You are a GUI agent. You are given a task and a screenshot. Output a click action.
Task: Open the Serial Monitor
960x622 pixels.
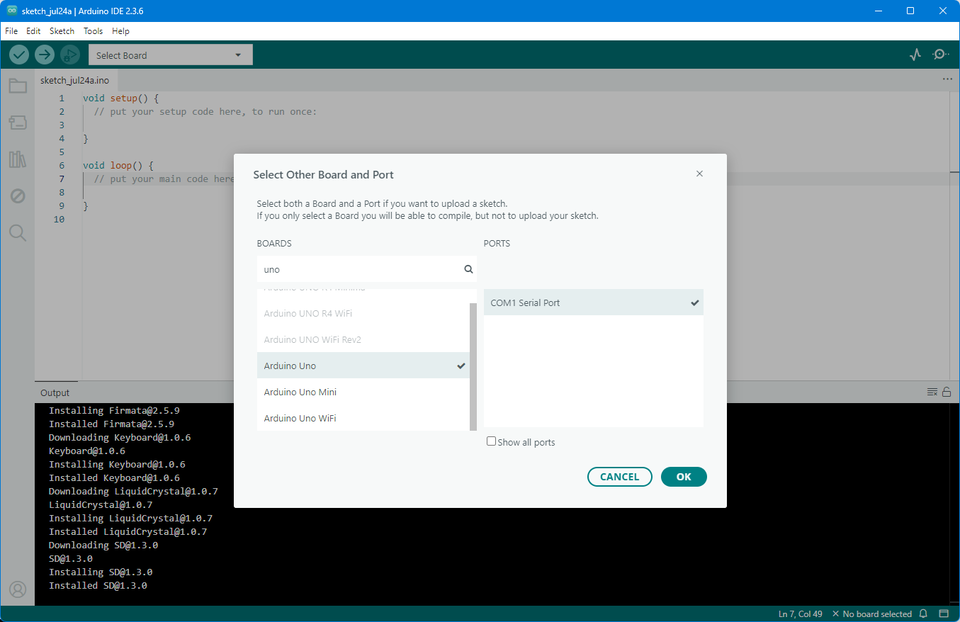point(940,54)
